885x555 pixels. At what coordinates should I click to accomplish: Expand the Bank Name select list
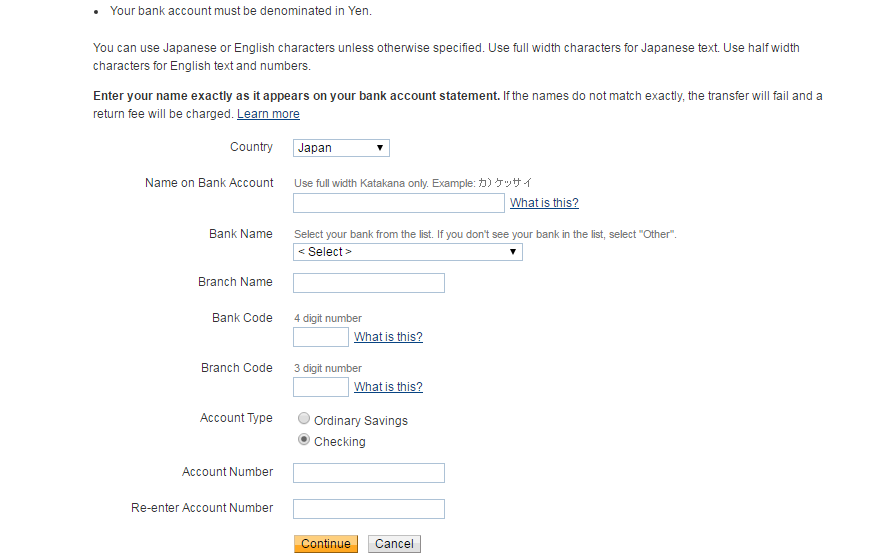pyautogui.click(x=407, y=252)
